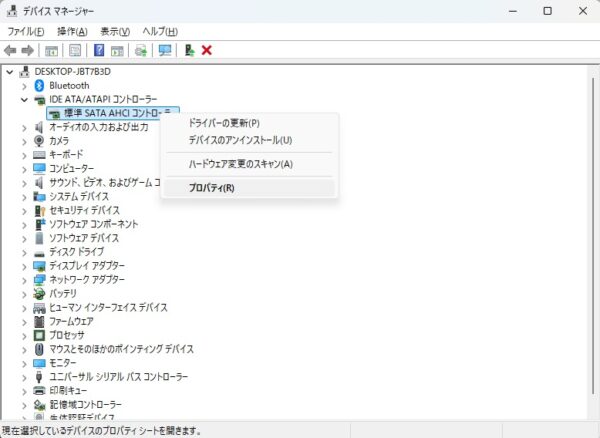600x438 pixels.
Task: Open the ファイル(F) menu
Action: pos(26,31)
